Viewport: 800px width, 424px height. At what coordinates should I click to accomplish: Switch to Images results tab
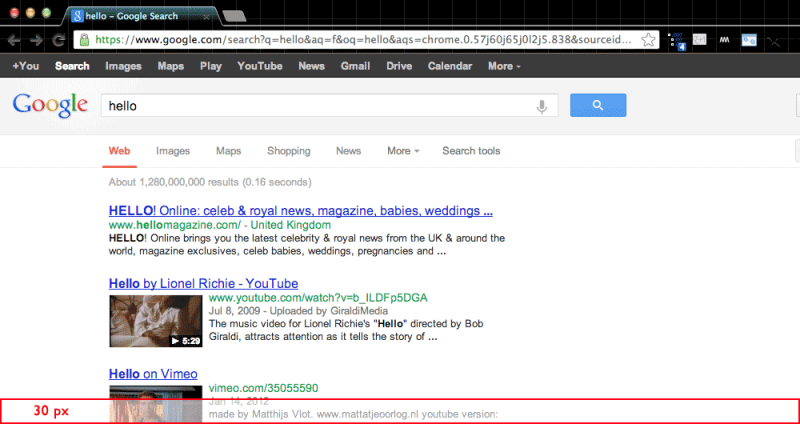pyautogui.click(x=173, y=151)
